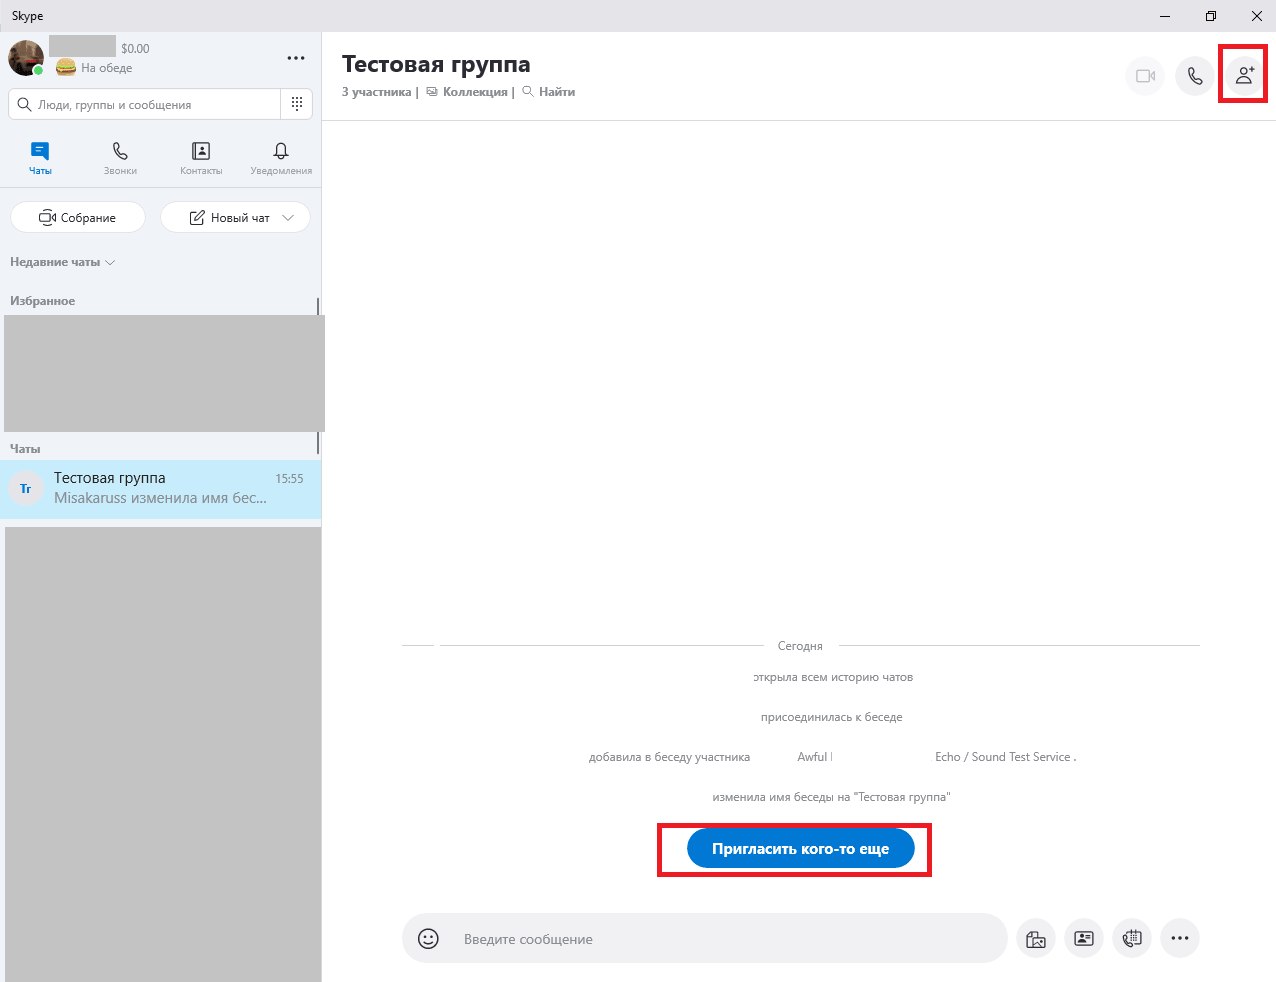Click the Echo / Sound Test Service name
The width and height of the screenshot is (1276, 982).
1003,757
